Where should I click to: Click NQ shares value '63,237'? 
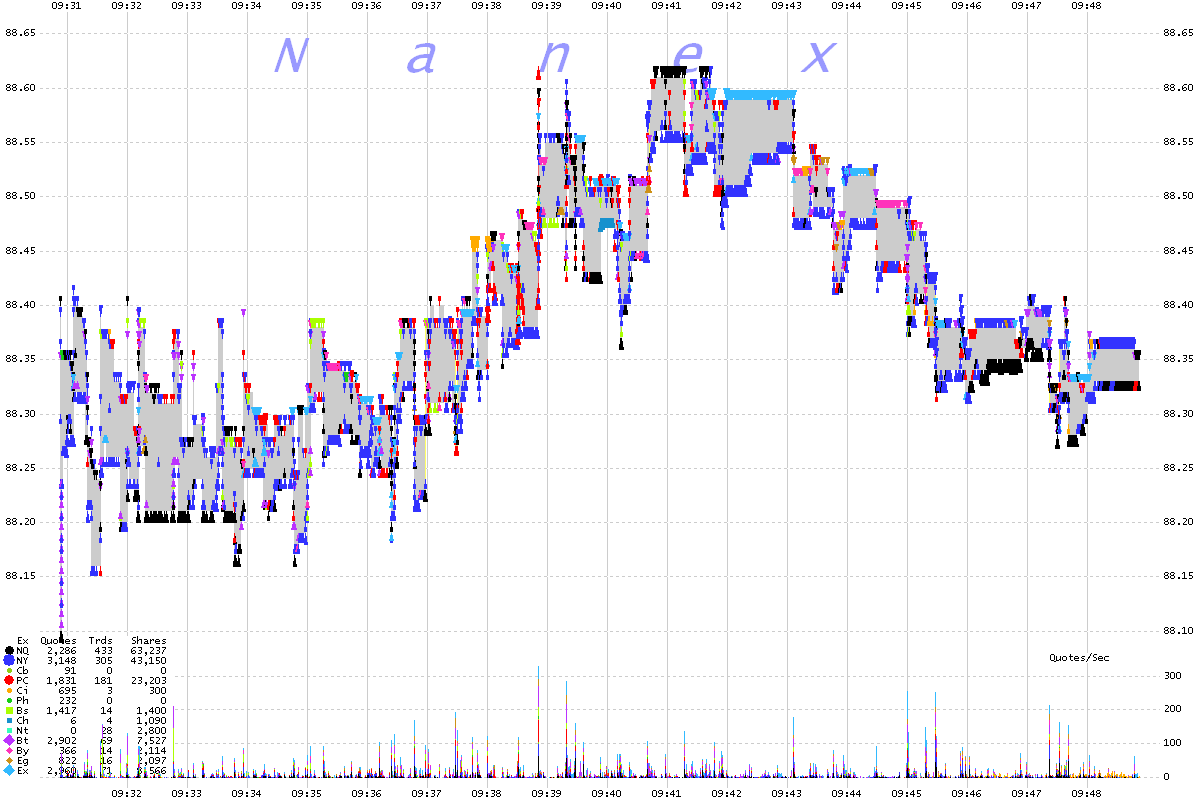149,650
